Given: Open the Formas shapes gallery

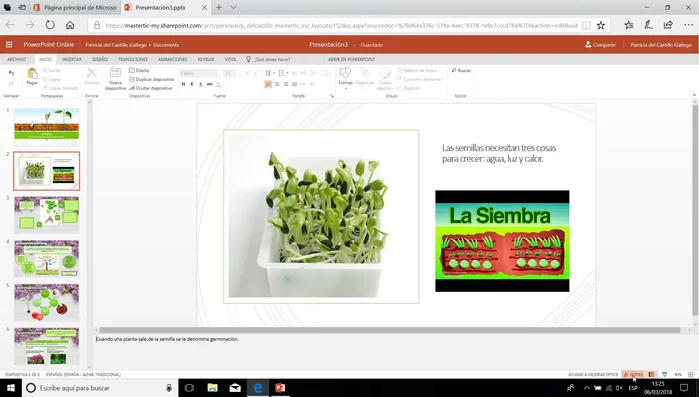Looking at the screenshot, I should coord(345,78).
